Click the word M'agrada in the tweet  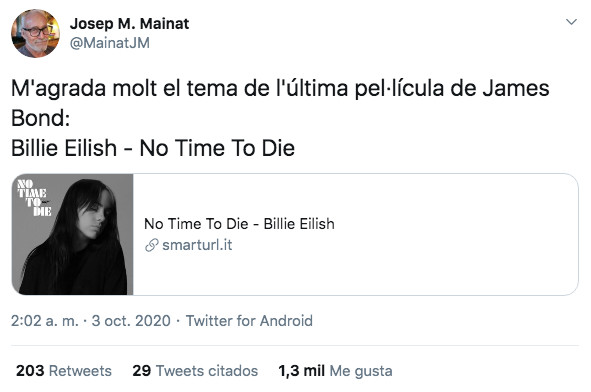[x=58, y=89]
